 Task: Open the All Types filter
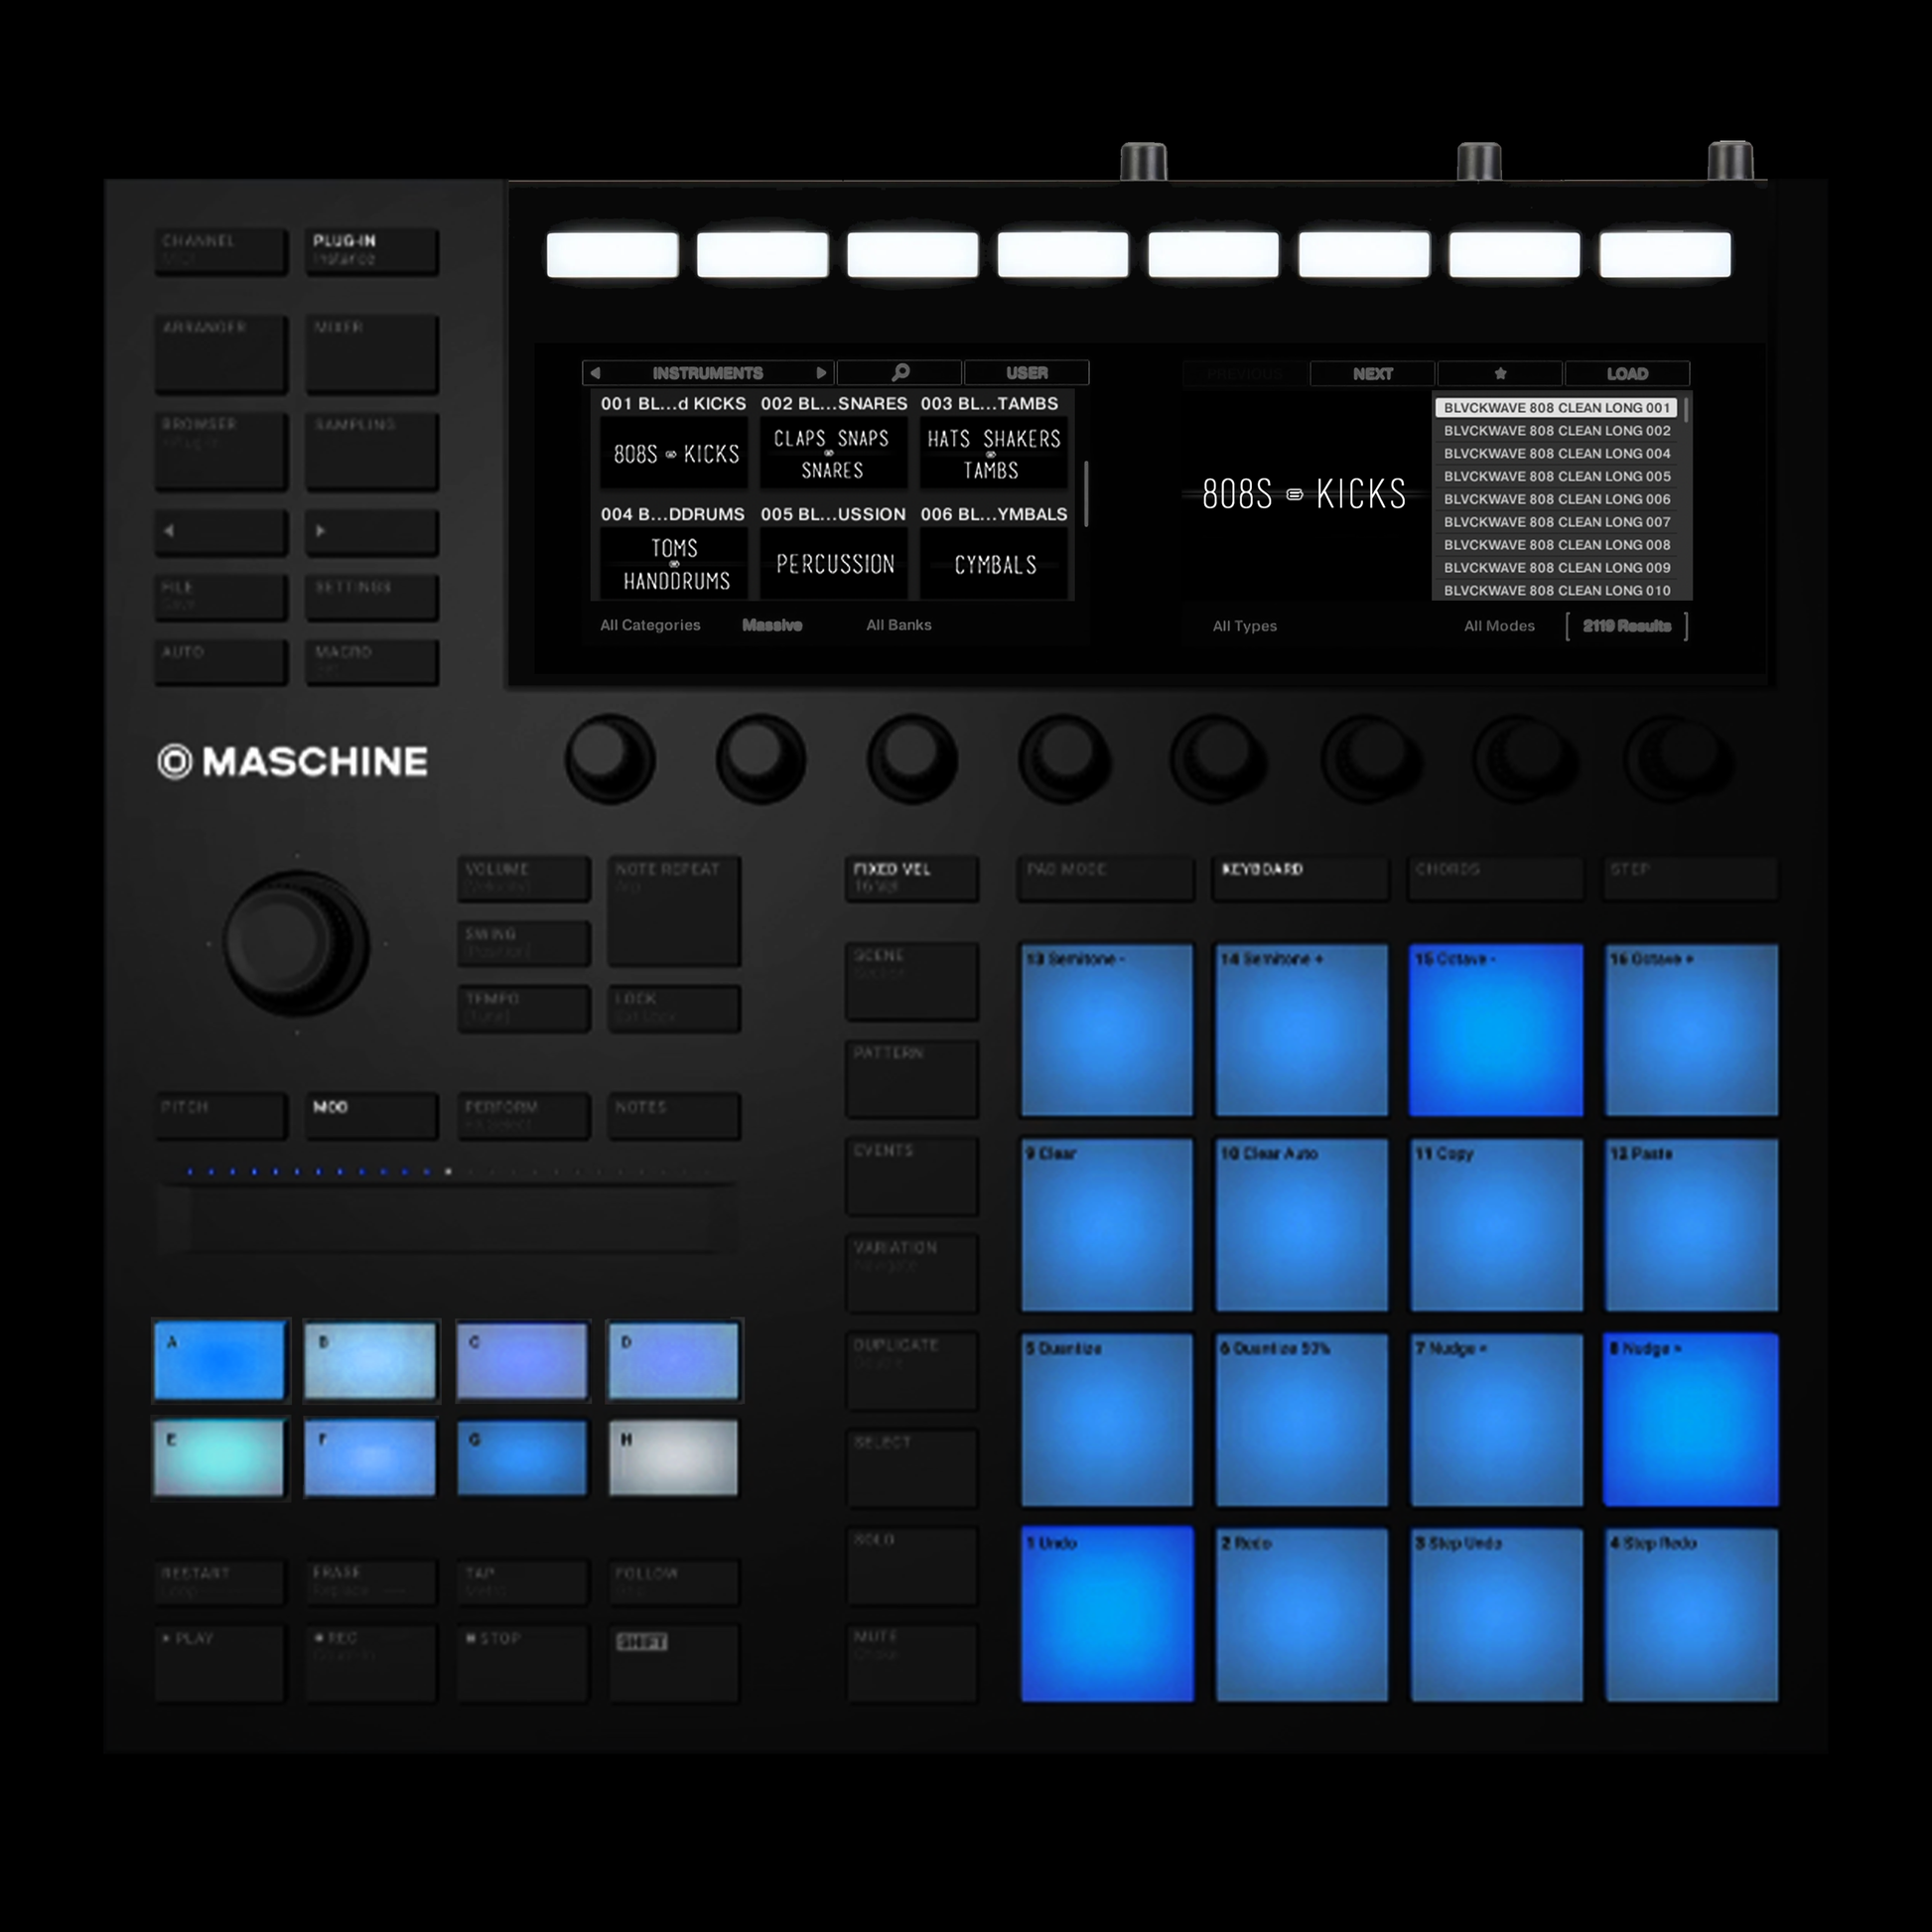click(x=1244, y=626)
